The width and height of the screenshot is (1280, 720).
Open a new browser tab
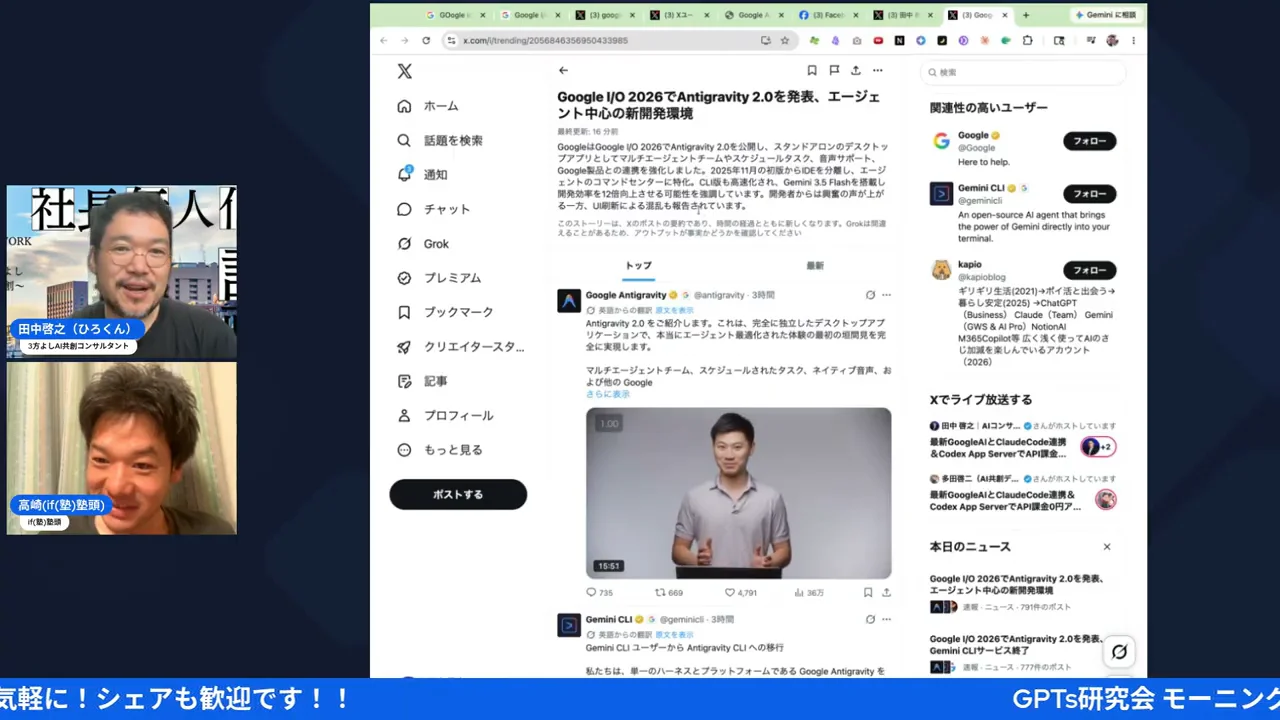pos(1025,15)
